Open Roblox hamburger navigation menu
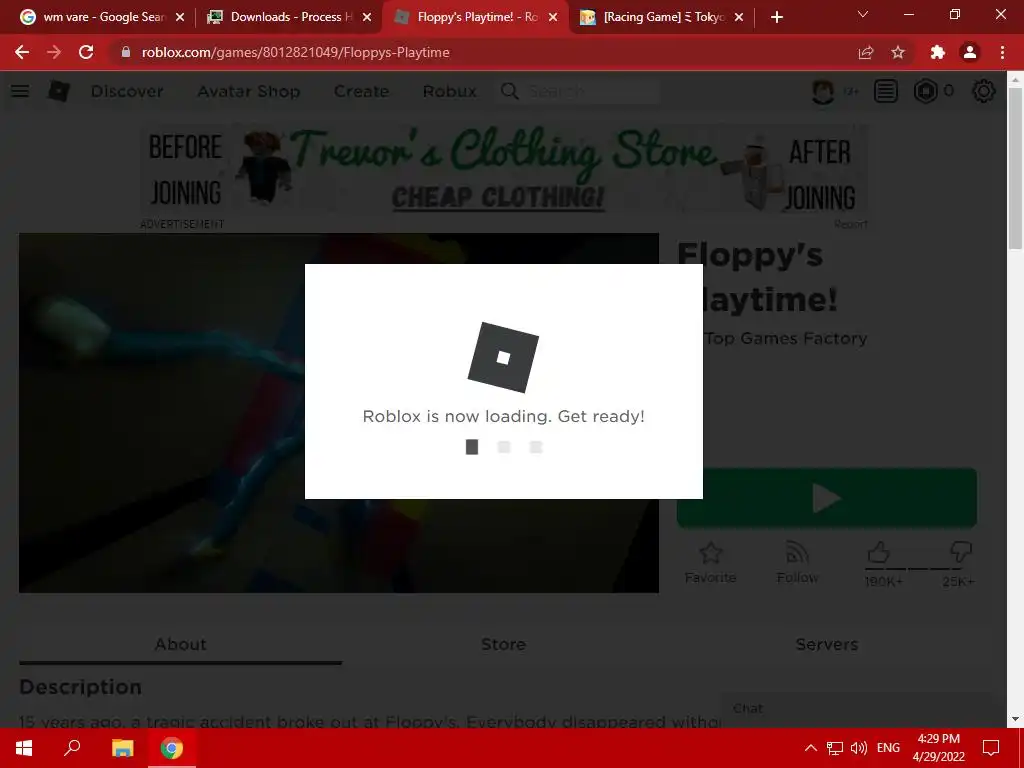The image size is (1024, 768). click(x=20, y=91)
